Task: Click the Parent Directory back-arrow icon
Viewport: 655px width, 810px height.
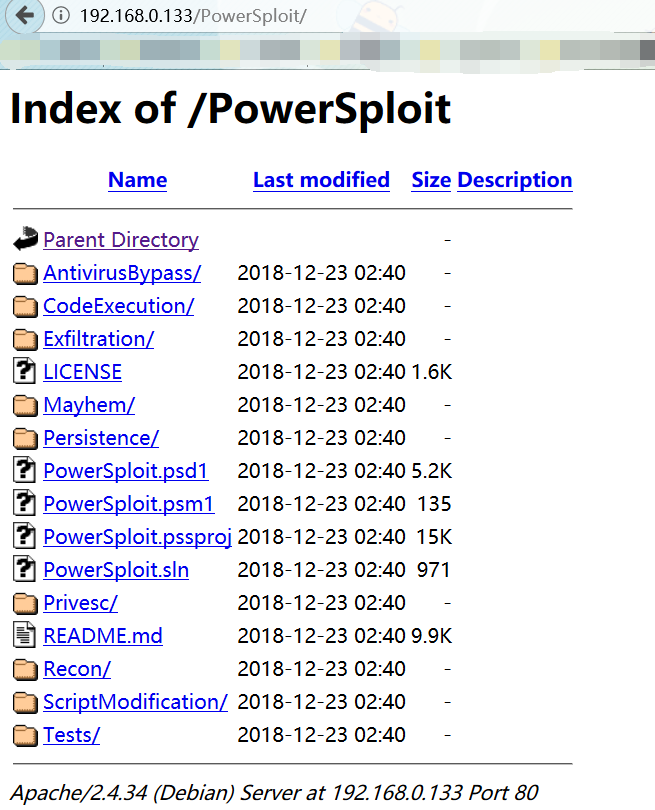Action: pyautogui.click(x=25, y=239)
